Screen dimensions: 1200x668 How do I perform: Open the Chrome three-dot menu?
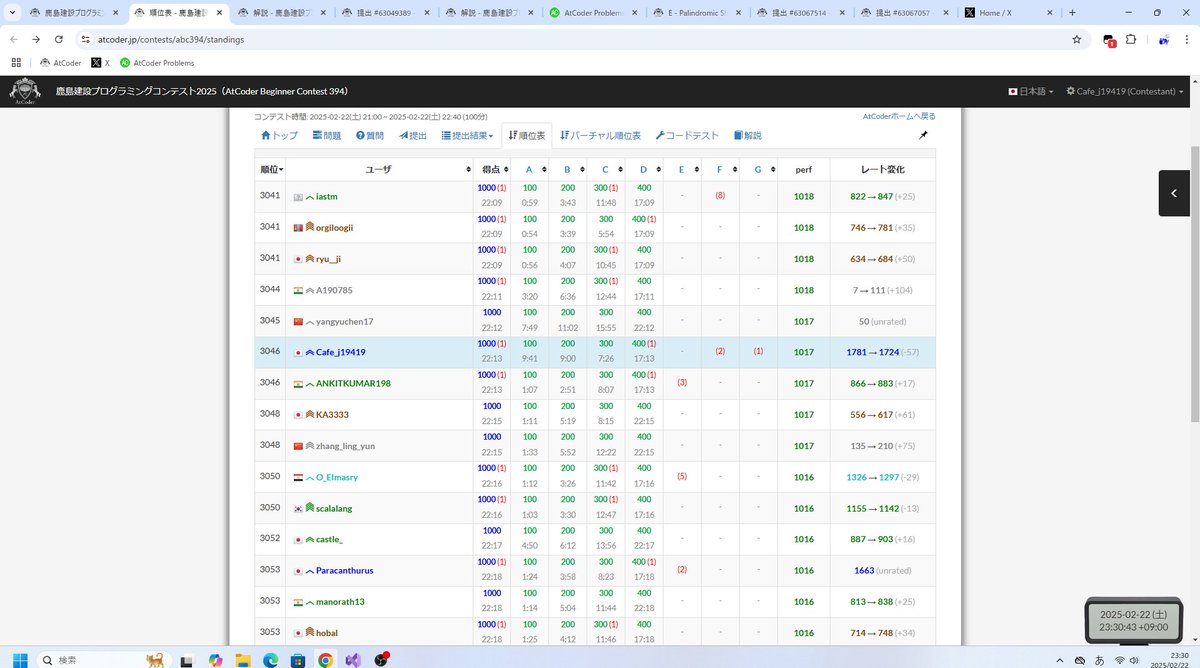[1187, 39]
